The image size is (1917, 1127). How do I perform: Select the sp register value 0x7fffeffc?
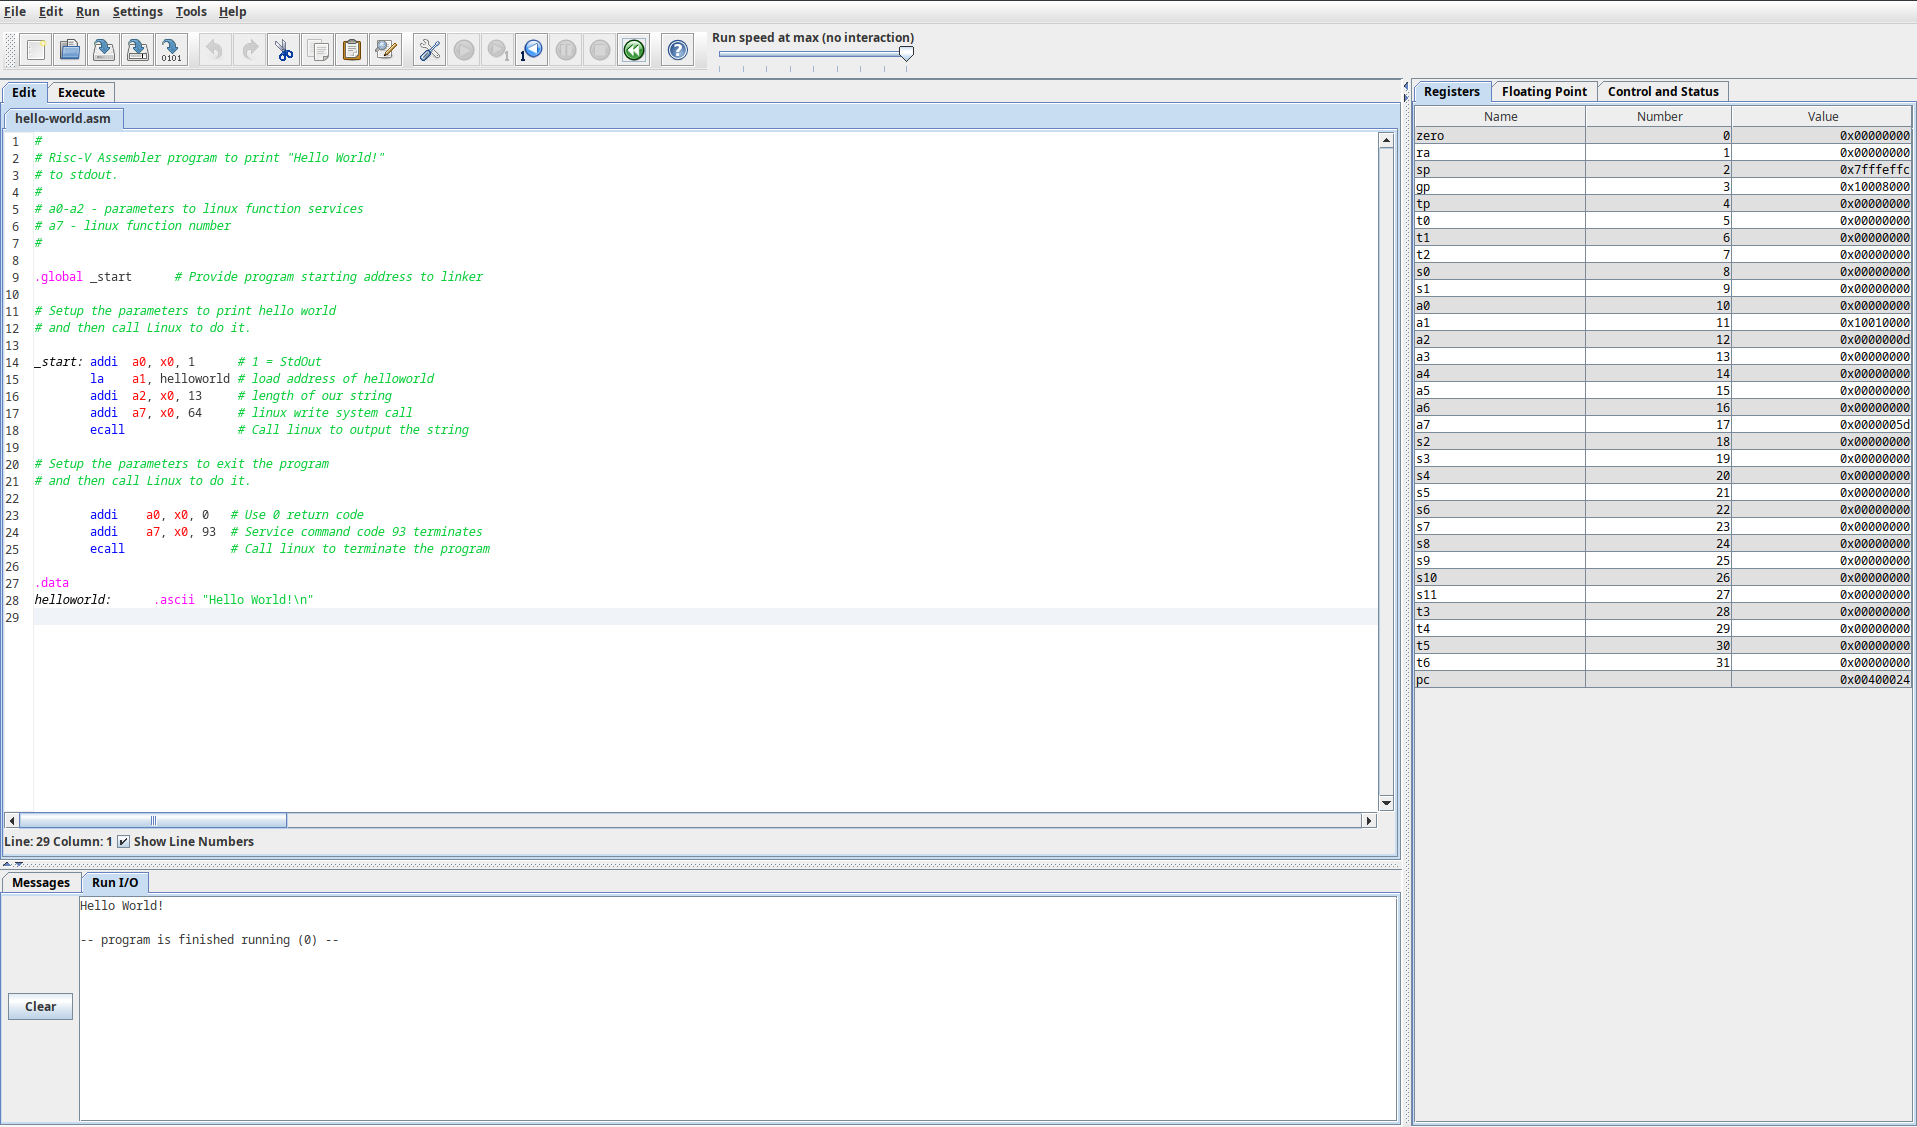click(x=1822, y=169)
